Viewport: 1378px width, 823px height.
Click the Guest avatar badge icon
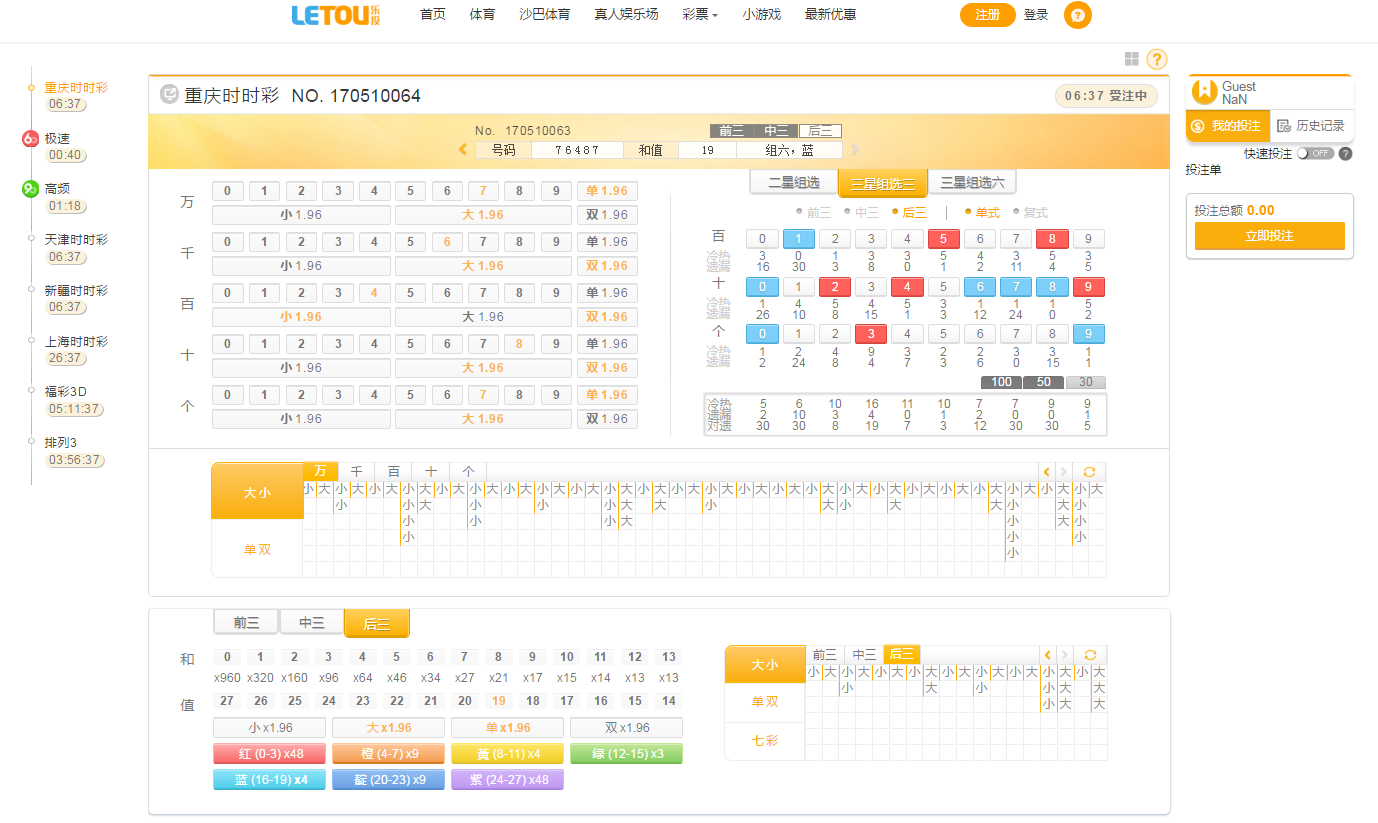(1205, 92)
